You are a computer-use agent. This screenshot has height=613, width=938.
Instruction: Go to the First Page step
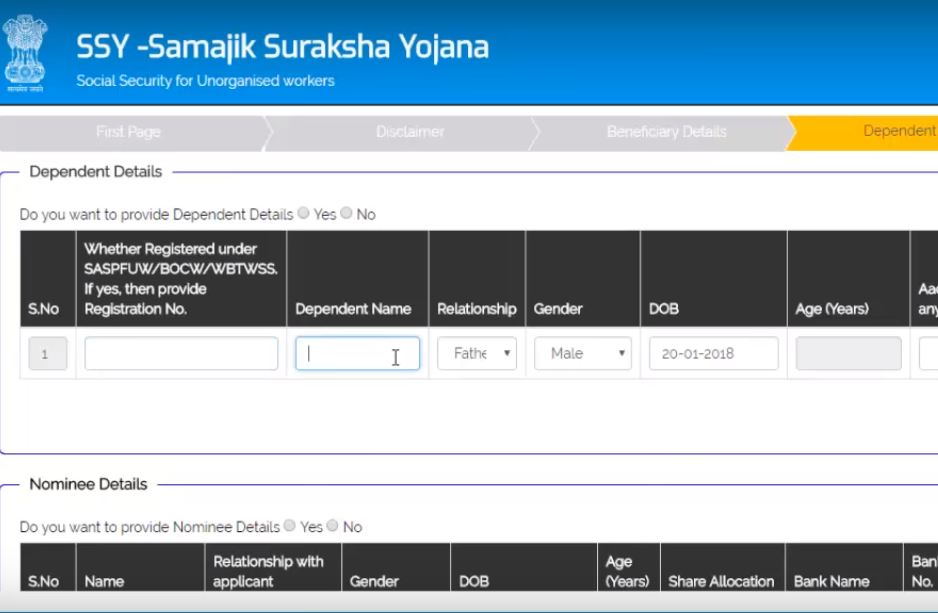coord(128,132)
